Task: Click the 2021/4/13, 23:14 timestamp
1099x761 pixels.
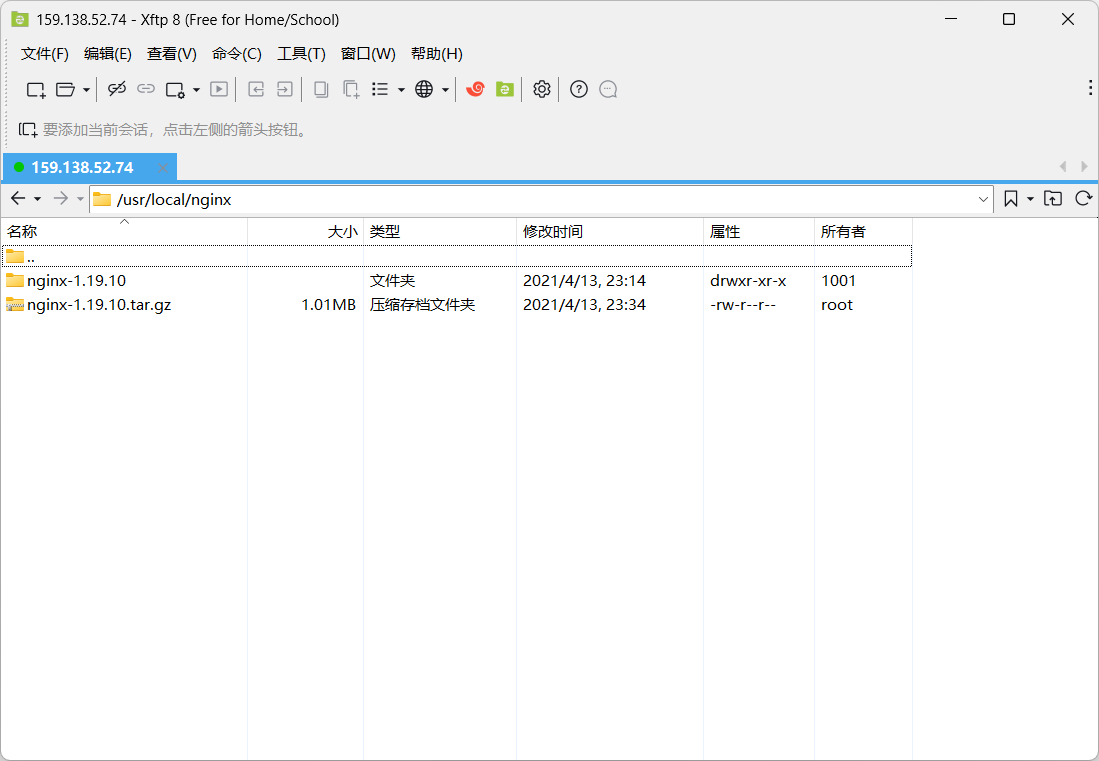Action: click(585, 281)
